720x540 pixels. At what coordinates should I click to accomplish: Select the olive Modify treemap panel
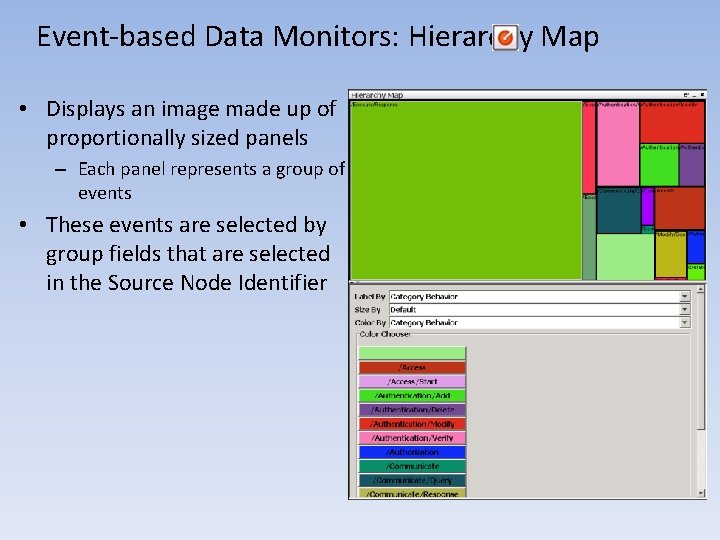pos(670,254)
